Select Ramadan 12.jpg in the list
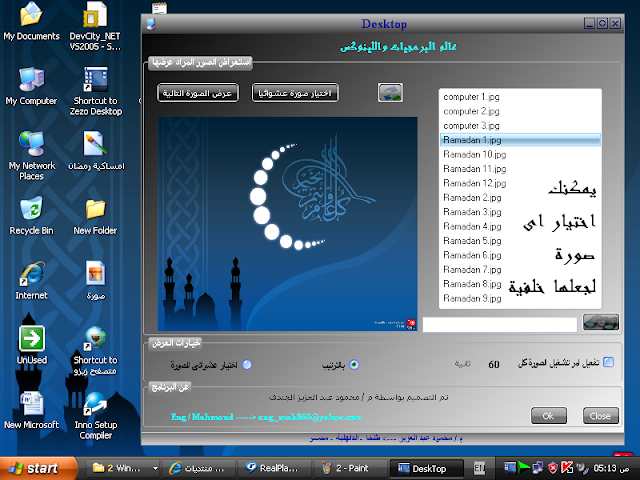This screenshot has height=480, width=640. pyautogui.click(x=520, y=183)
